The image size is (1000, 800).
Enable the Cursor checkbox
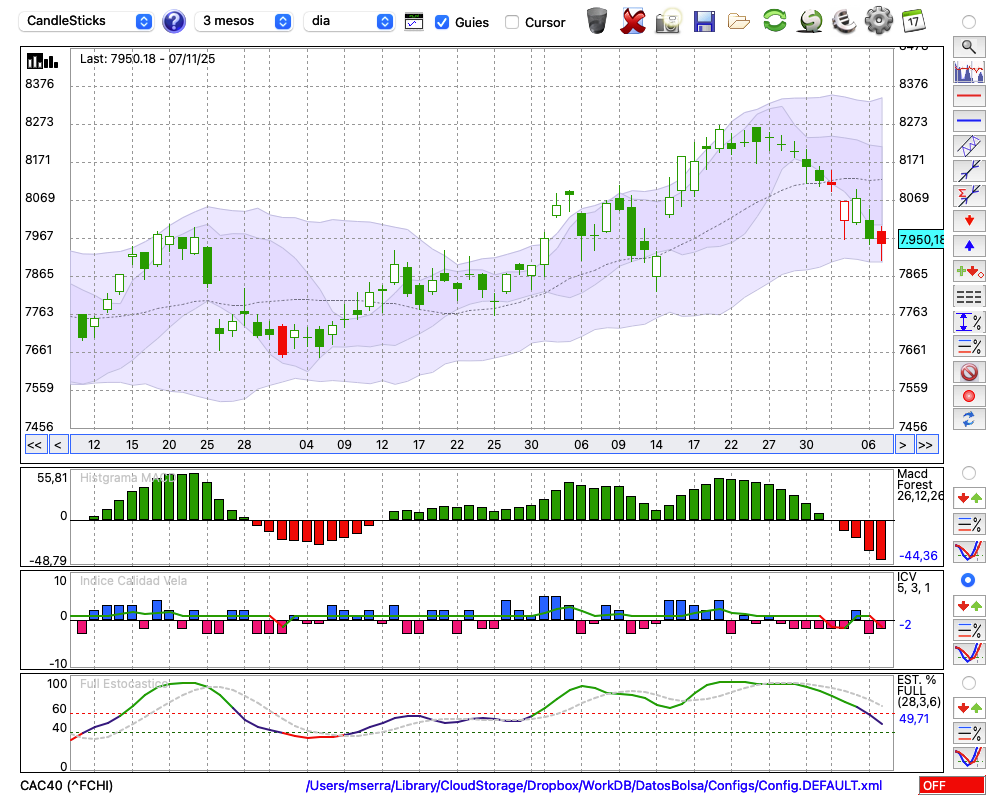[512, 22]
